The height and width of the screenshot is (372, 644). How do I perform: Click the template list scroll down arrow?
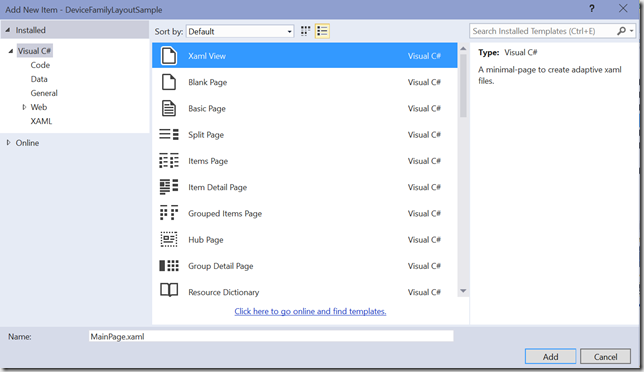463,291
